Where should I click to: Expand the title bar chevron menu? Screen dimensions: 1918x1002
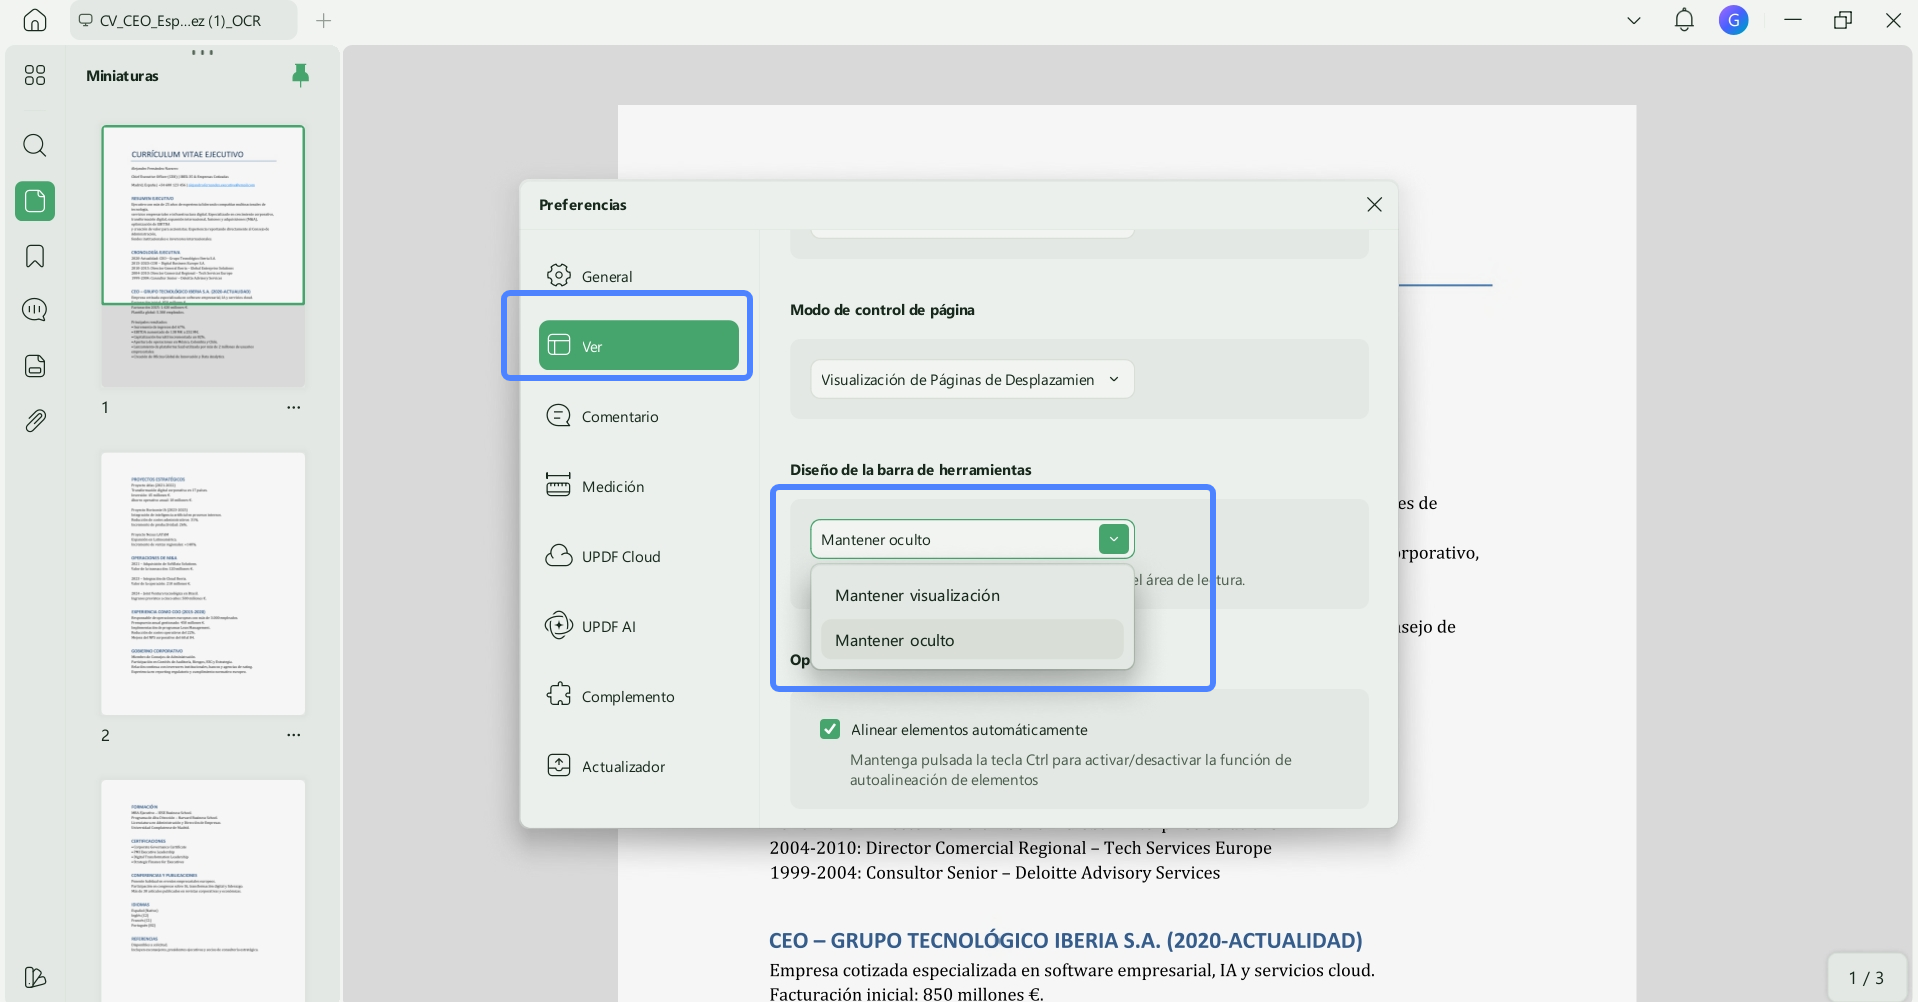click(x=1634, y=20)
